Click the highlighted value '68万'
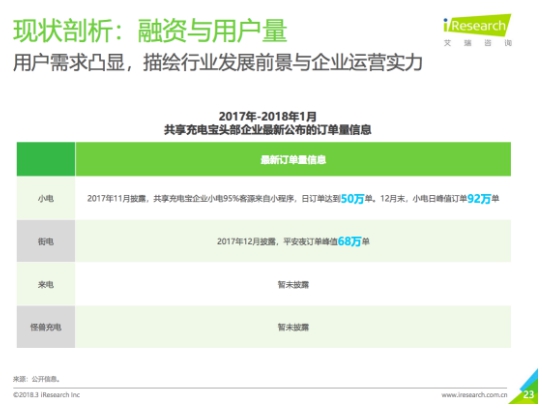The width and height of the screenshot is (542, 408). coord(349,241)
